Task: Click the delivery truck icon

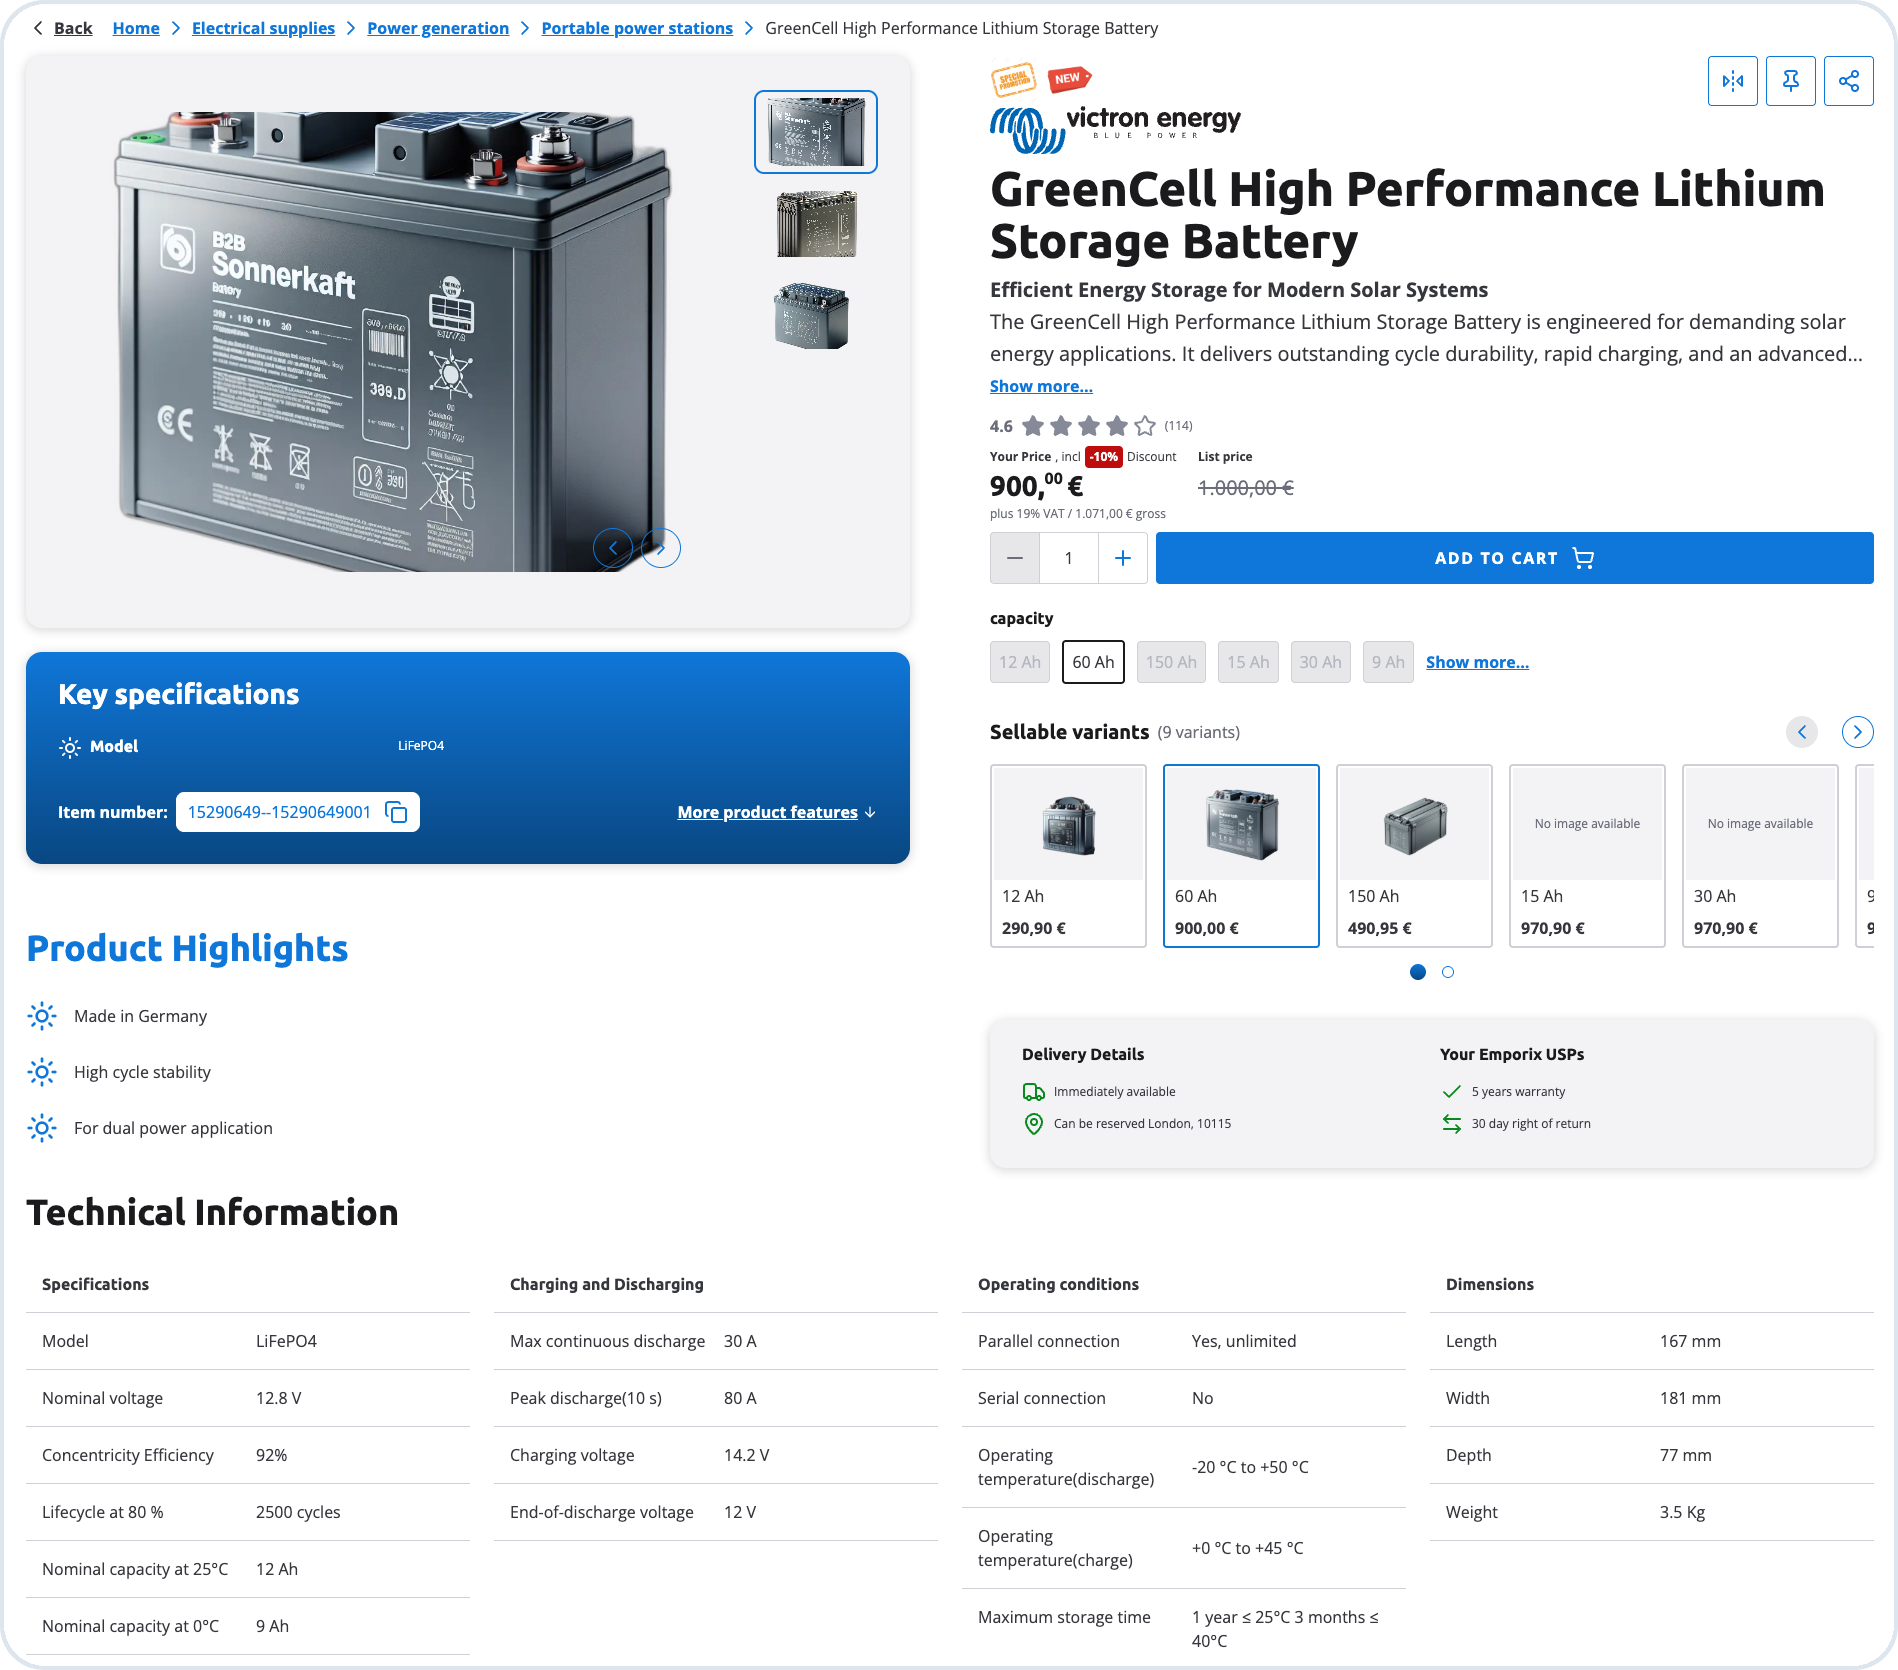Action: pos(1034,1092)
